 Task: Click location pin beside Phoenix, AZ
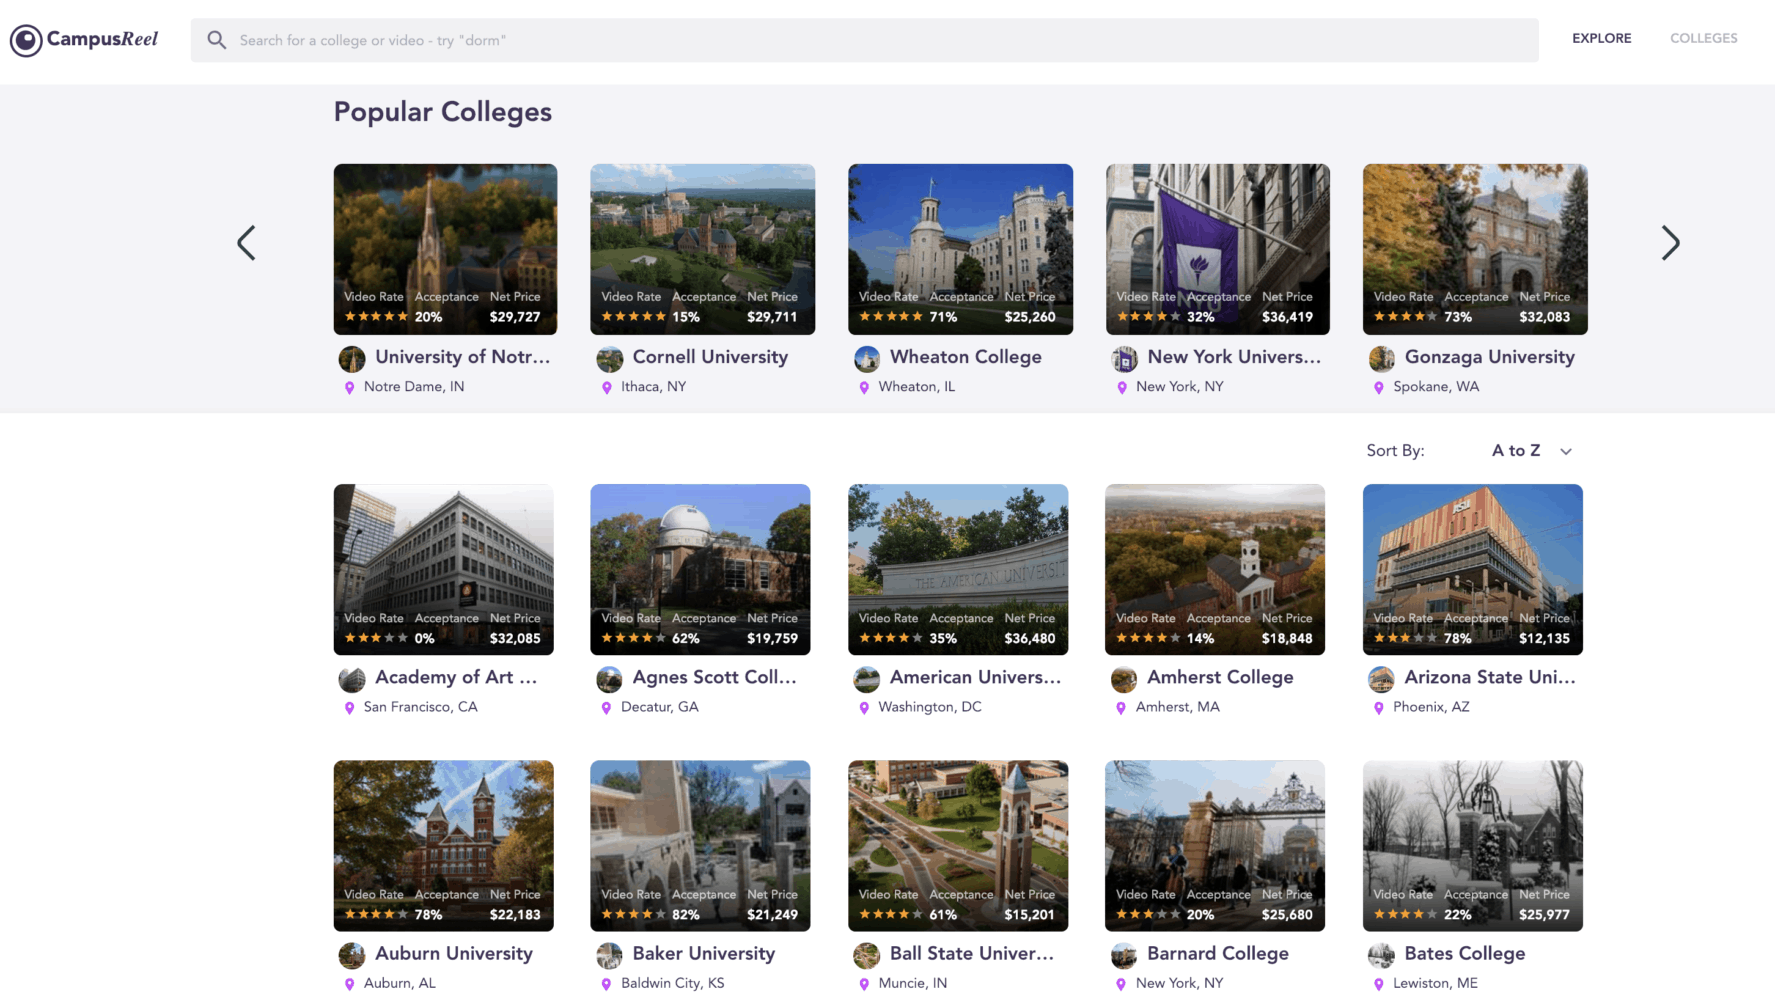click(x=1379, y=708)
